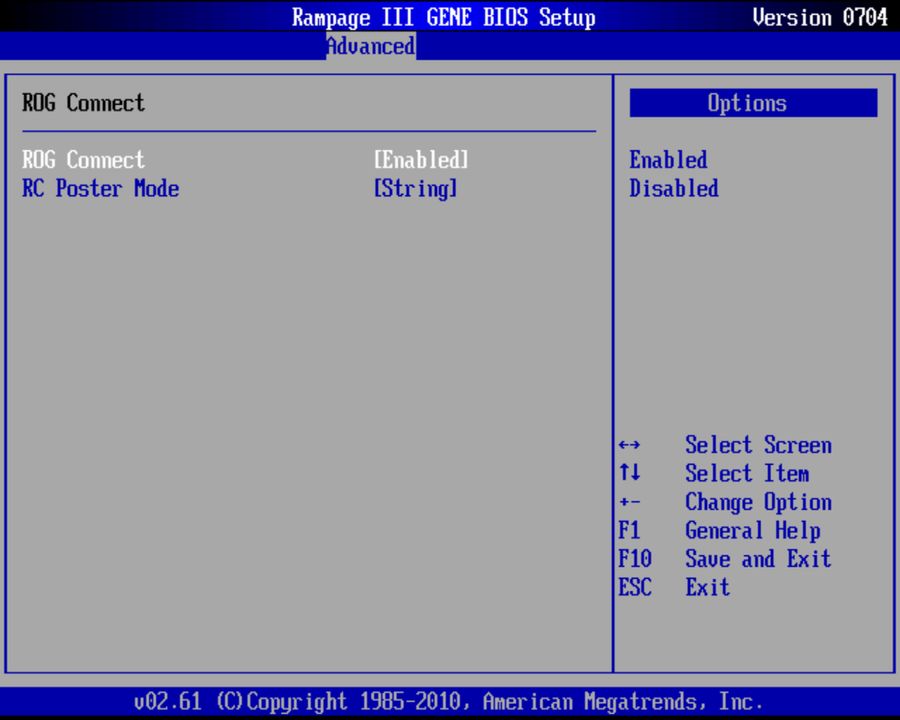Click the General Help legend entry

(752, 531)
